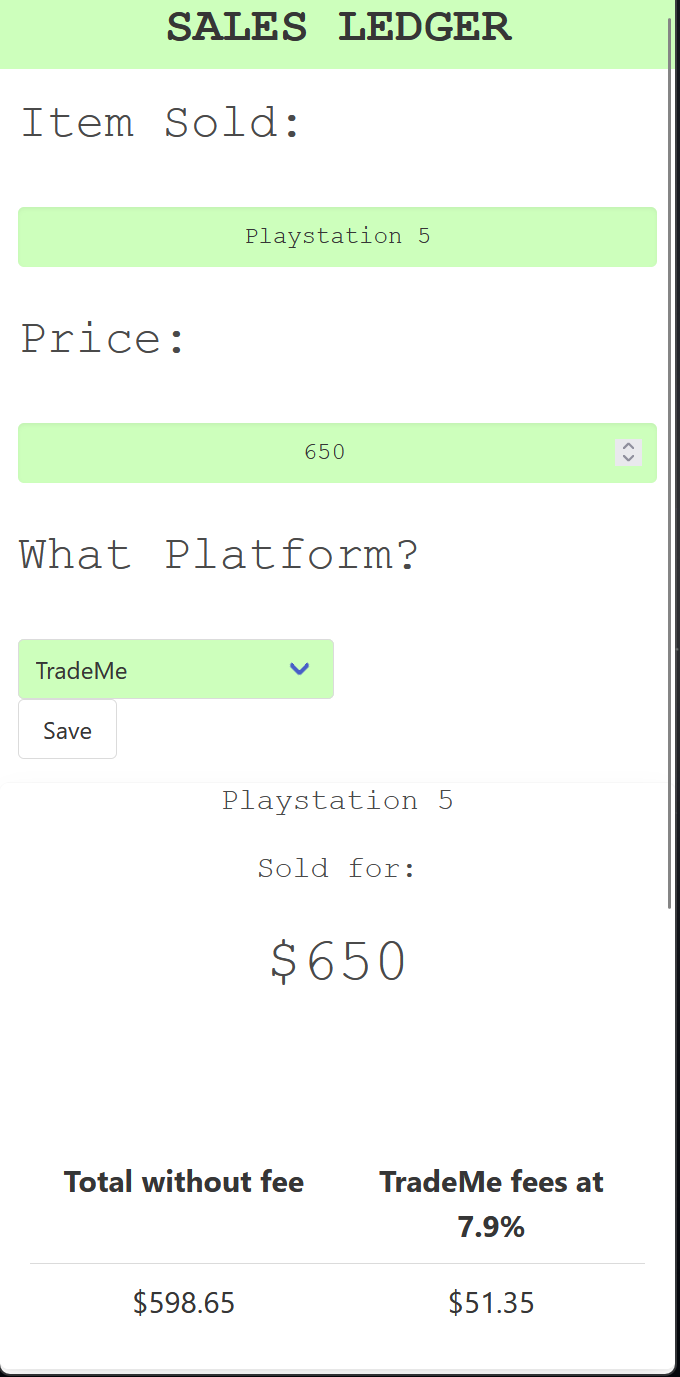
Task: Click the Sold for: text
Action: point(337,868)
